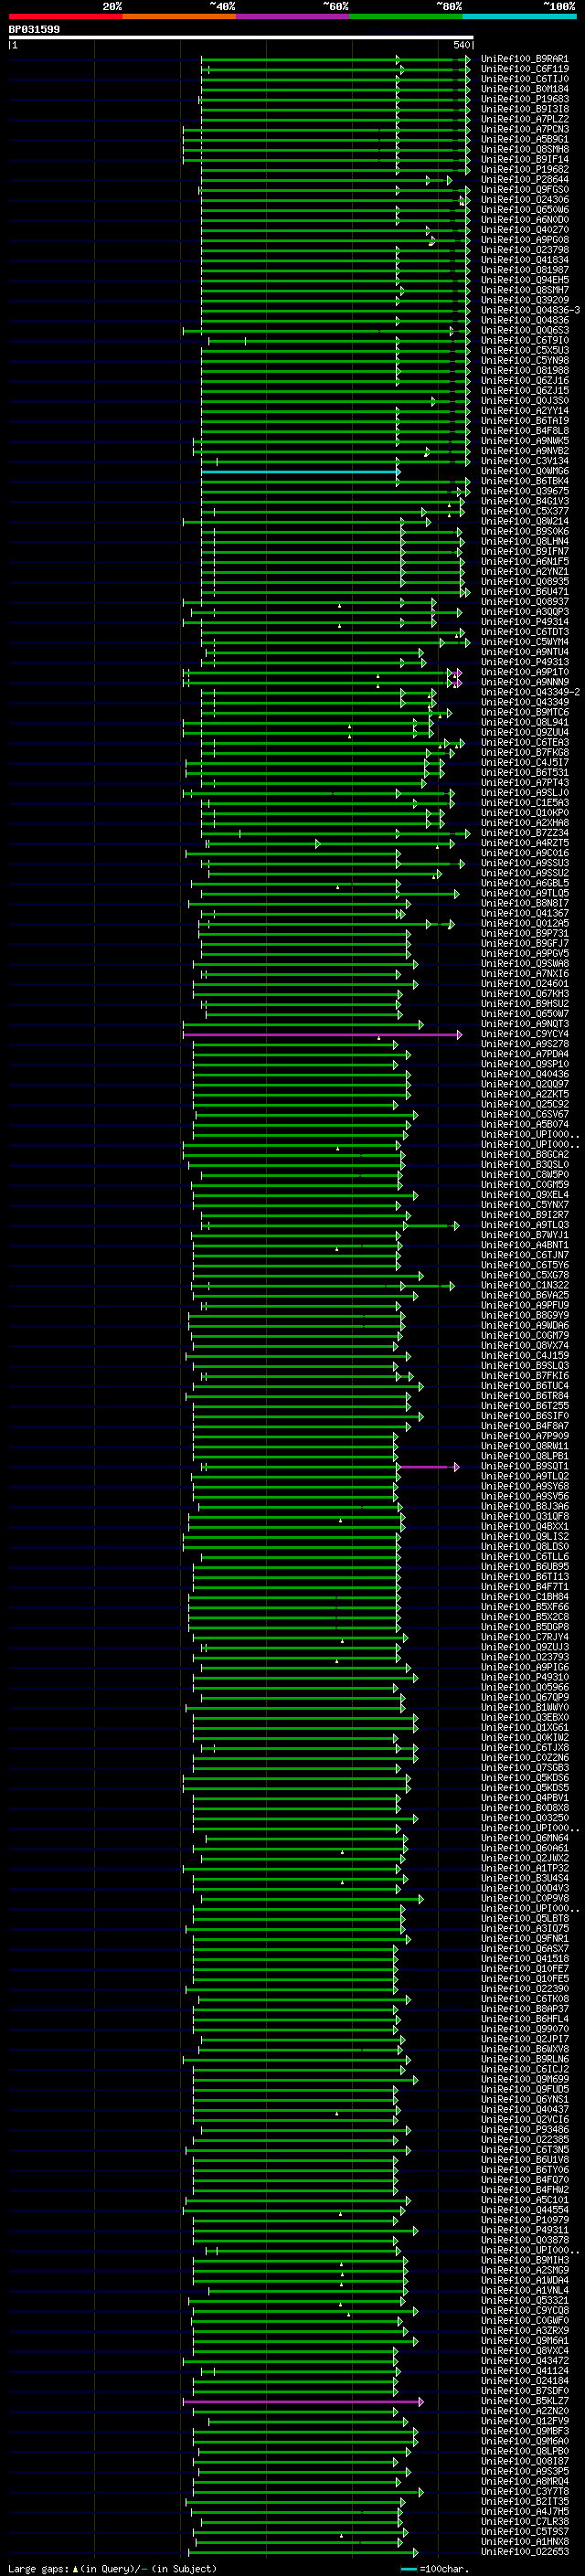Click the UniRef100_P19683 label

(525, 99)
